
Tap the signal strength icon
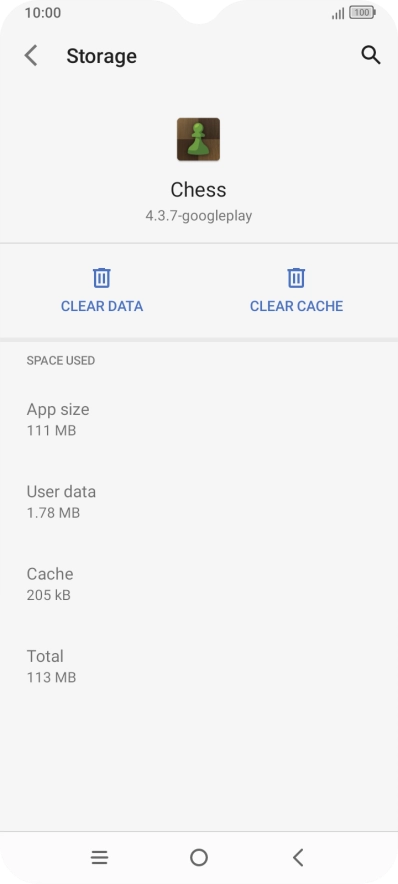pos(338,13)
